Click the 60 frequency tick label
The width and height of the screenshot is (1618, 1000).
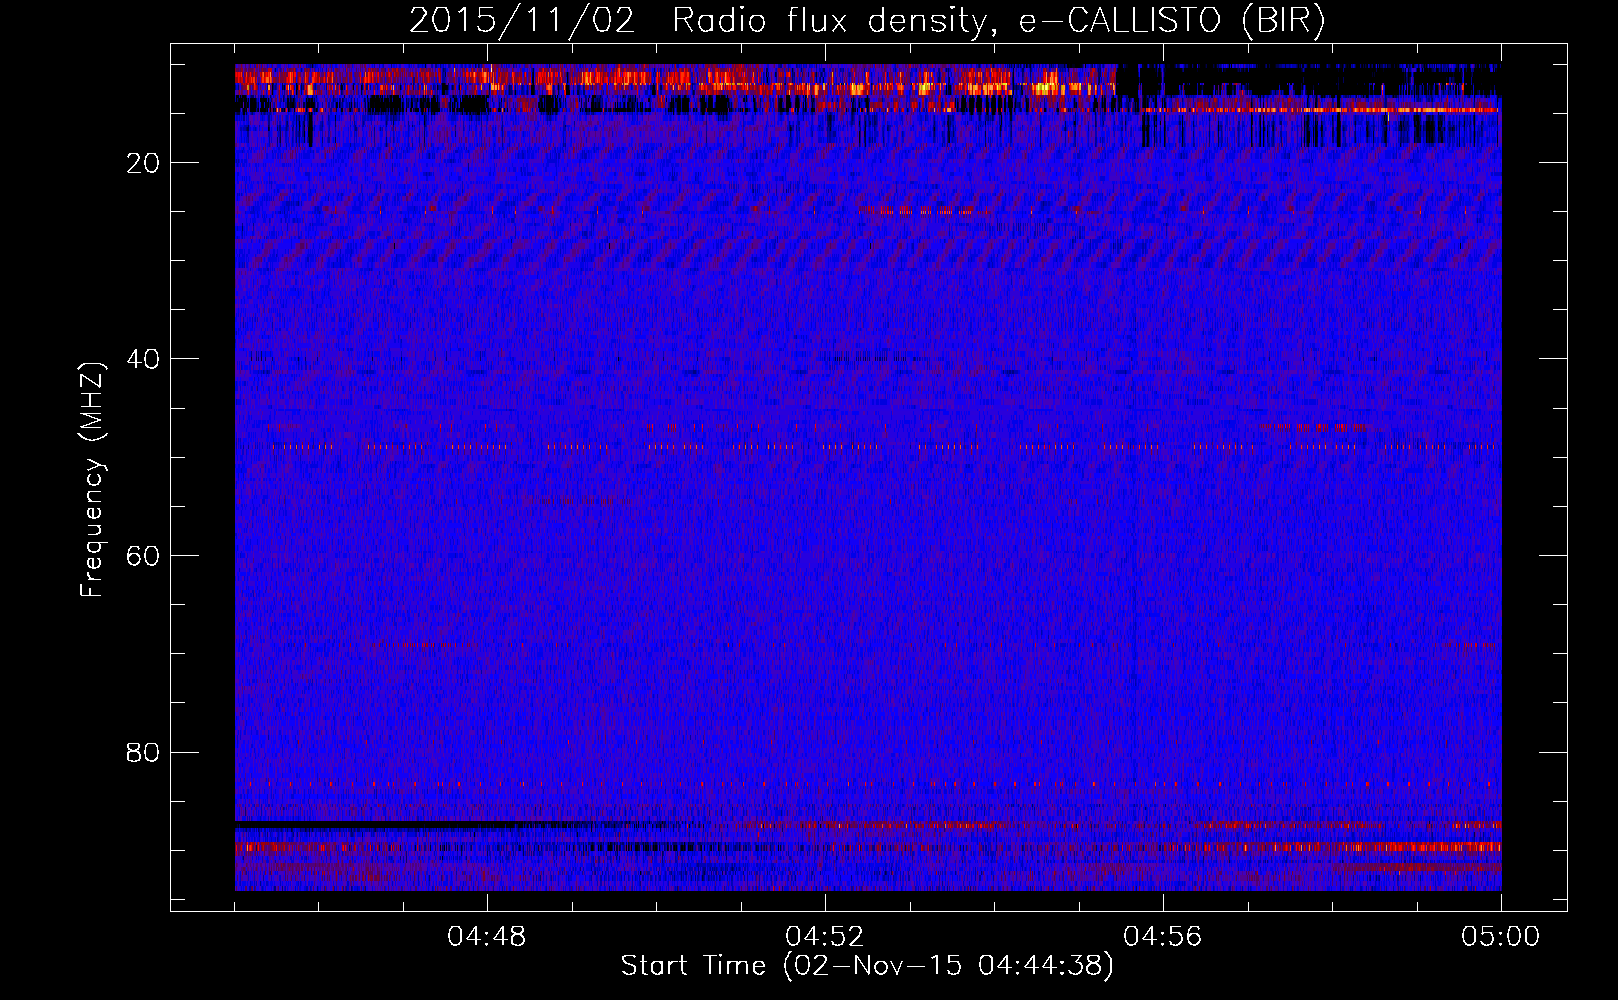144,556
